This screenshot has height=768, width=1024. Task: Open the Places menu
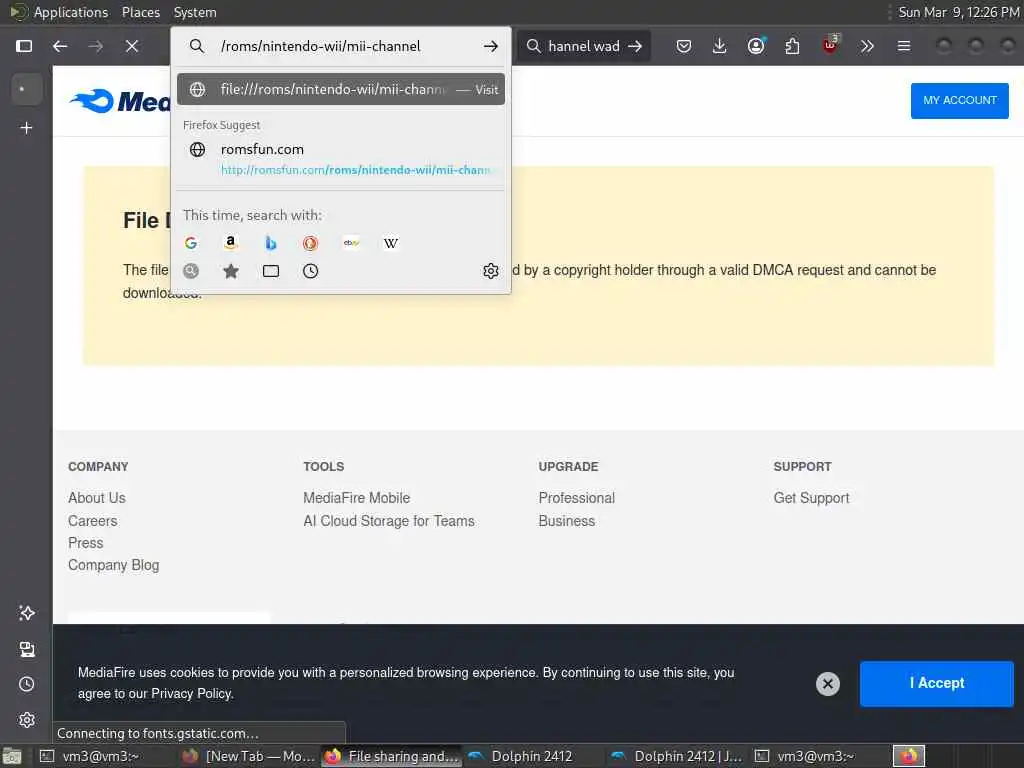tap(141, 12)
